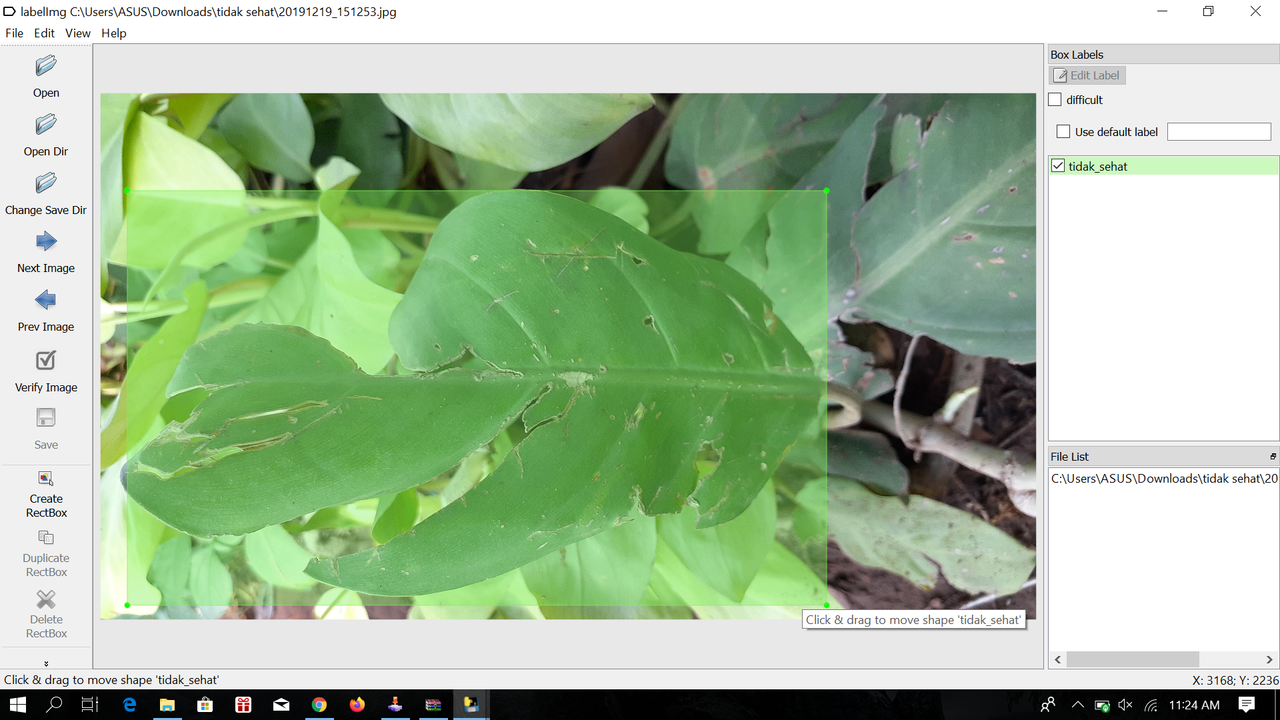Click the Edit Label button
Viewport: 1280px width, 720px height.
1087,75
